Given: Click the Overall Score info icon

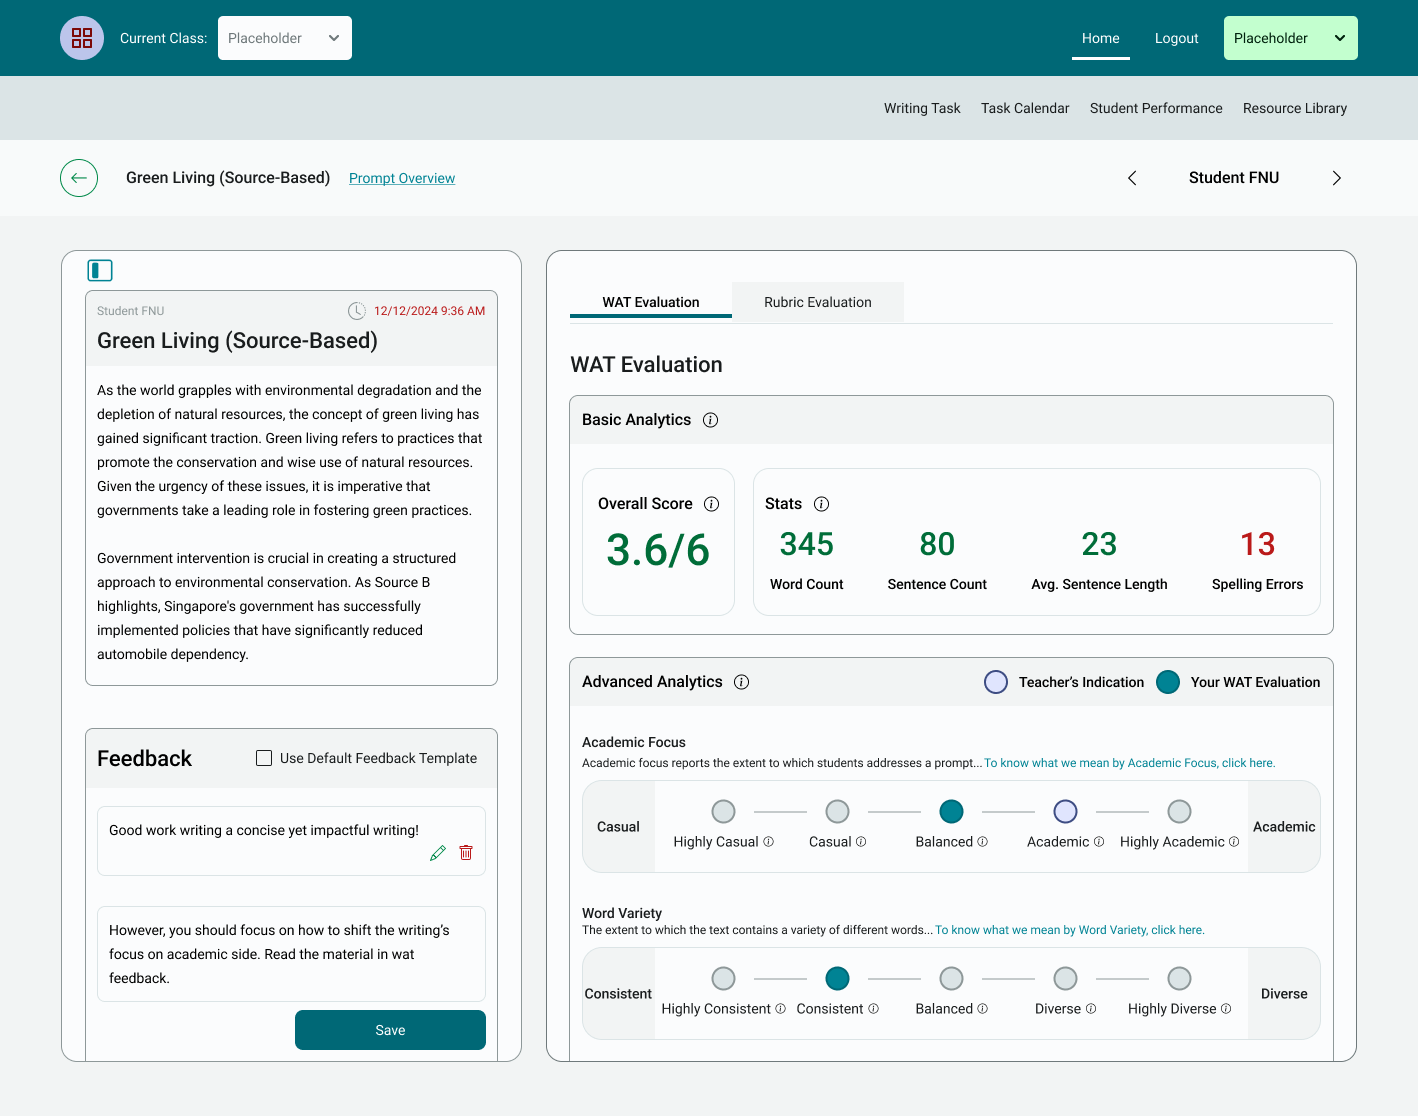Looking at the screenshot, I should point(711,504).
